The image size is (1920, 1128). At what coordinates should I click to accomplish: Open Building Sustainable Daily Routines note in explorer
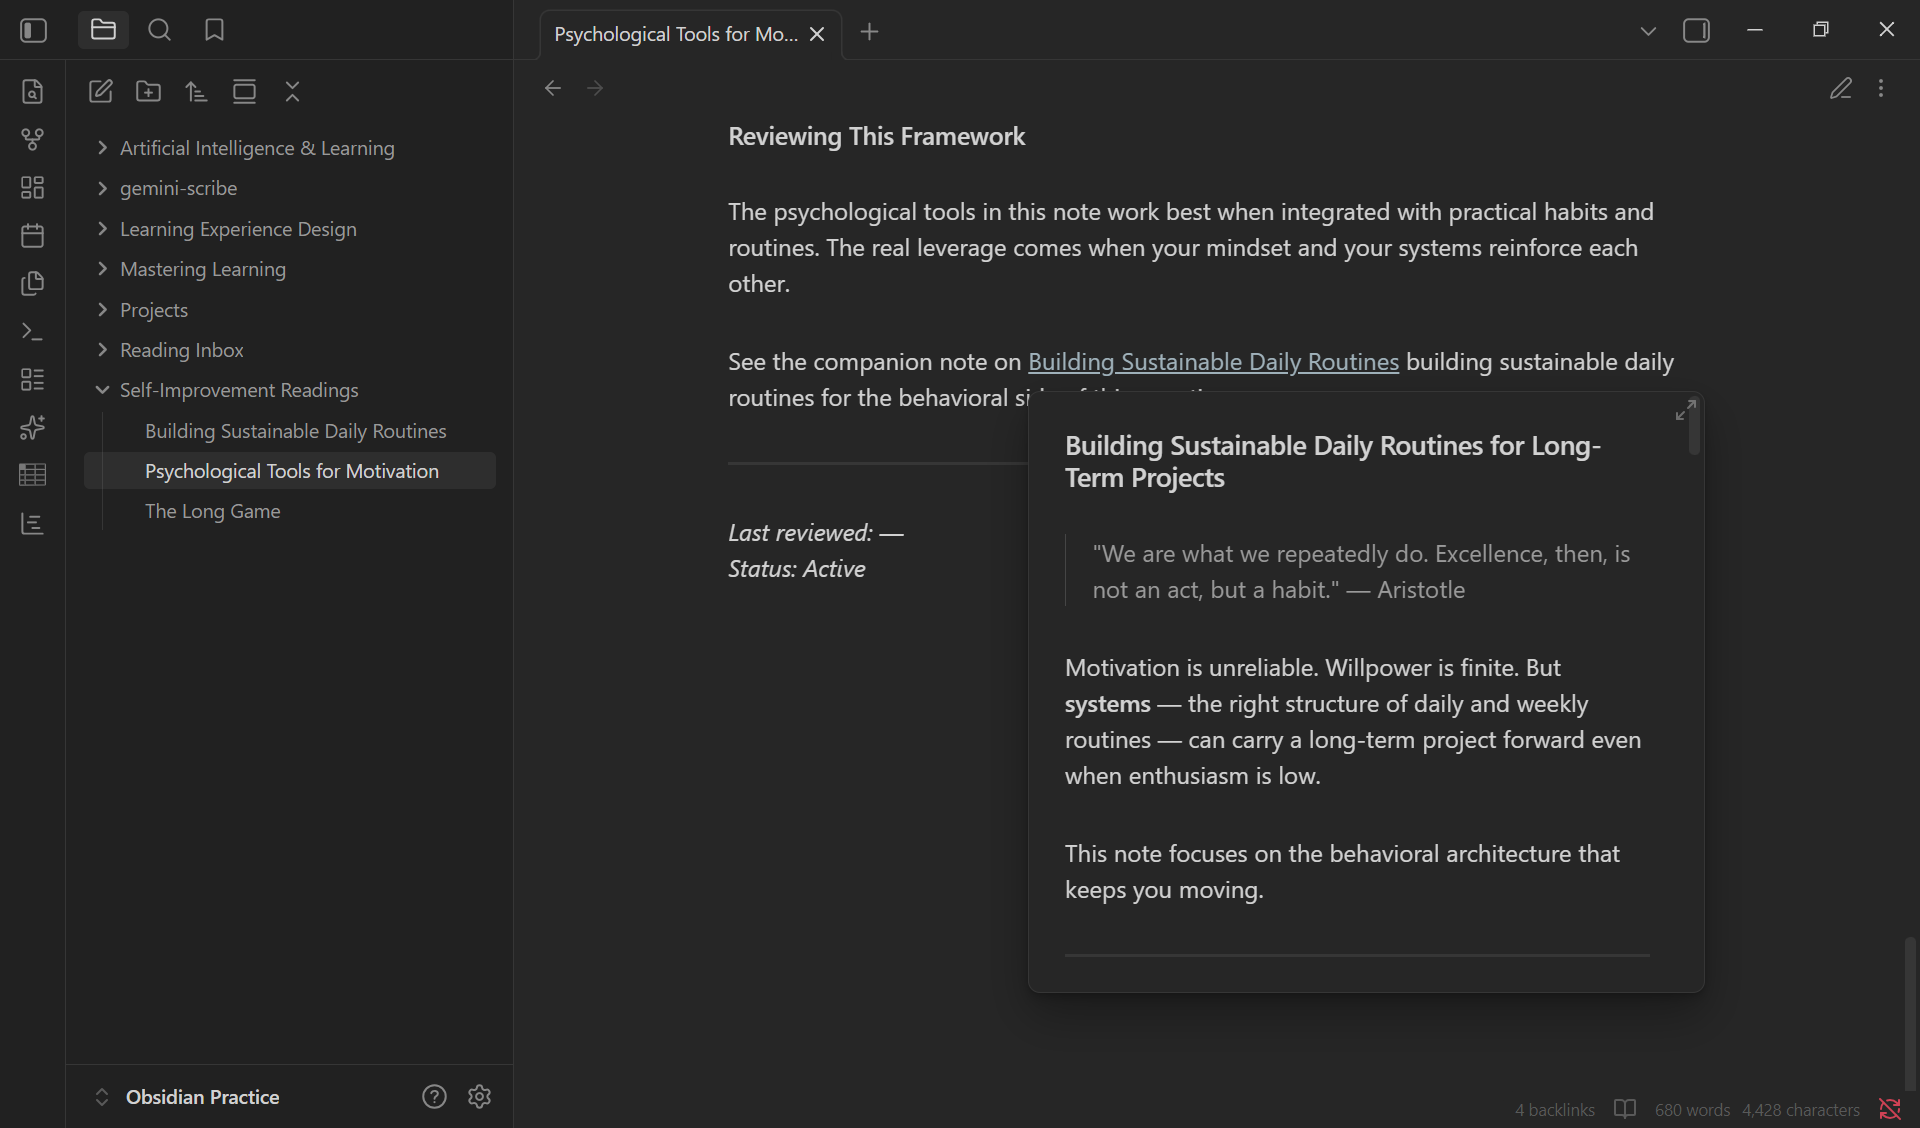296,431
